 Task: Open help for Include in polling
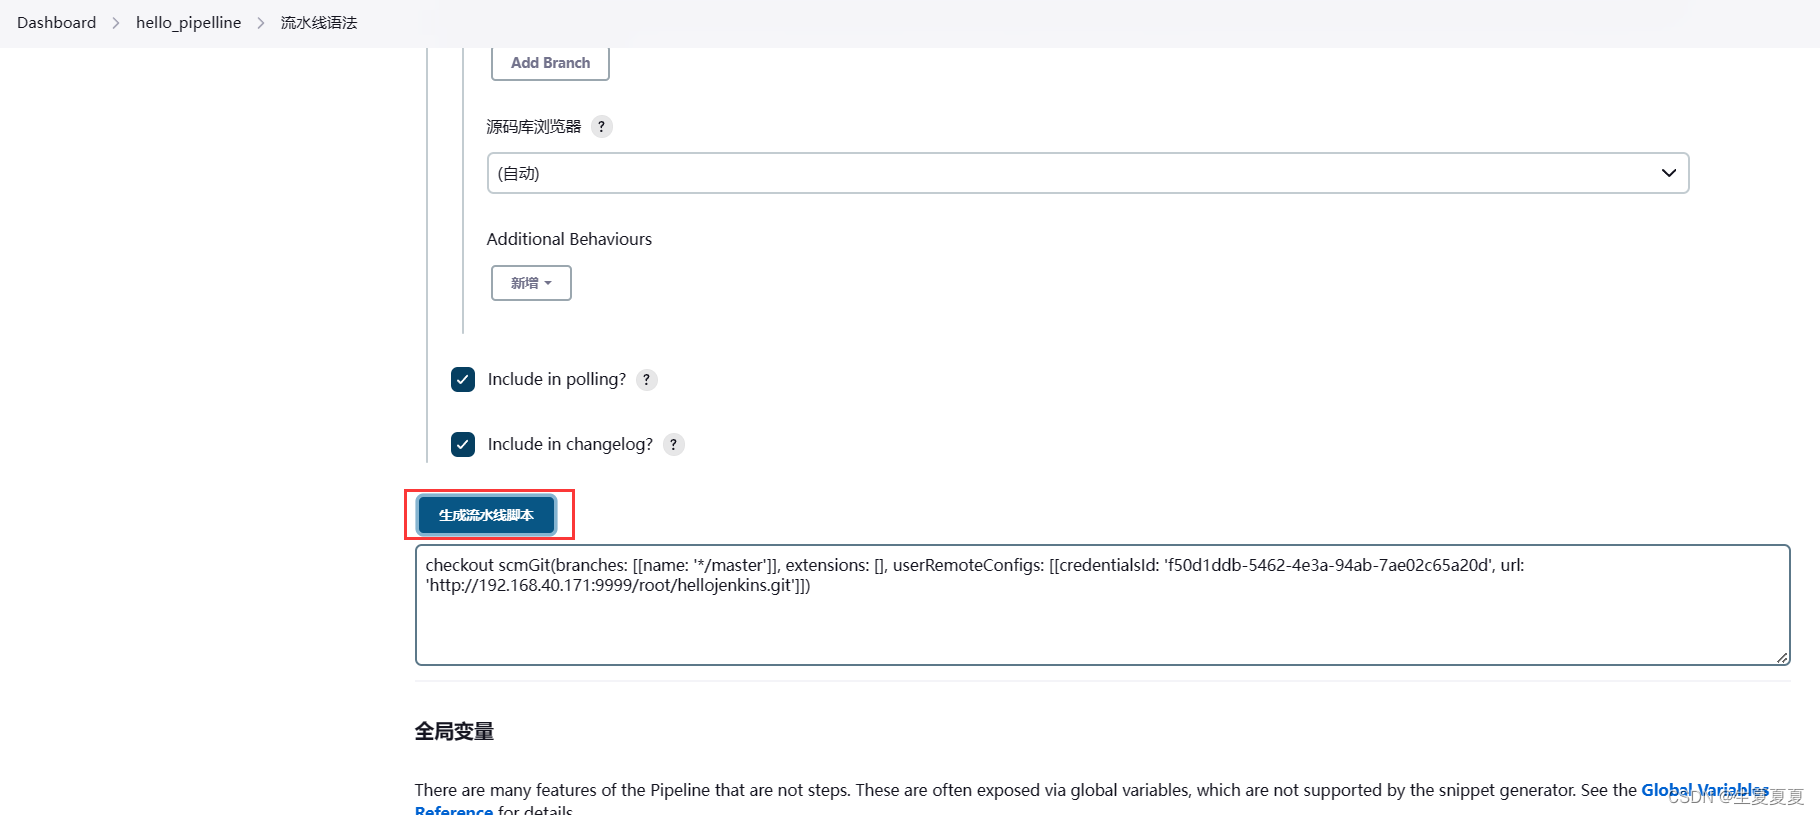tap(647, 379)
